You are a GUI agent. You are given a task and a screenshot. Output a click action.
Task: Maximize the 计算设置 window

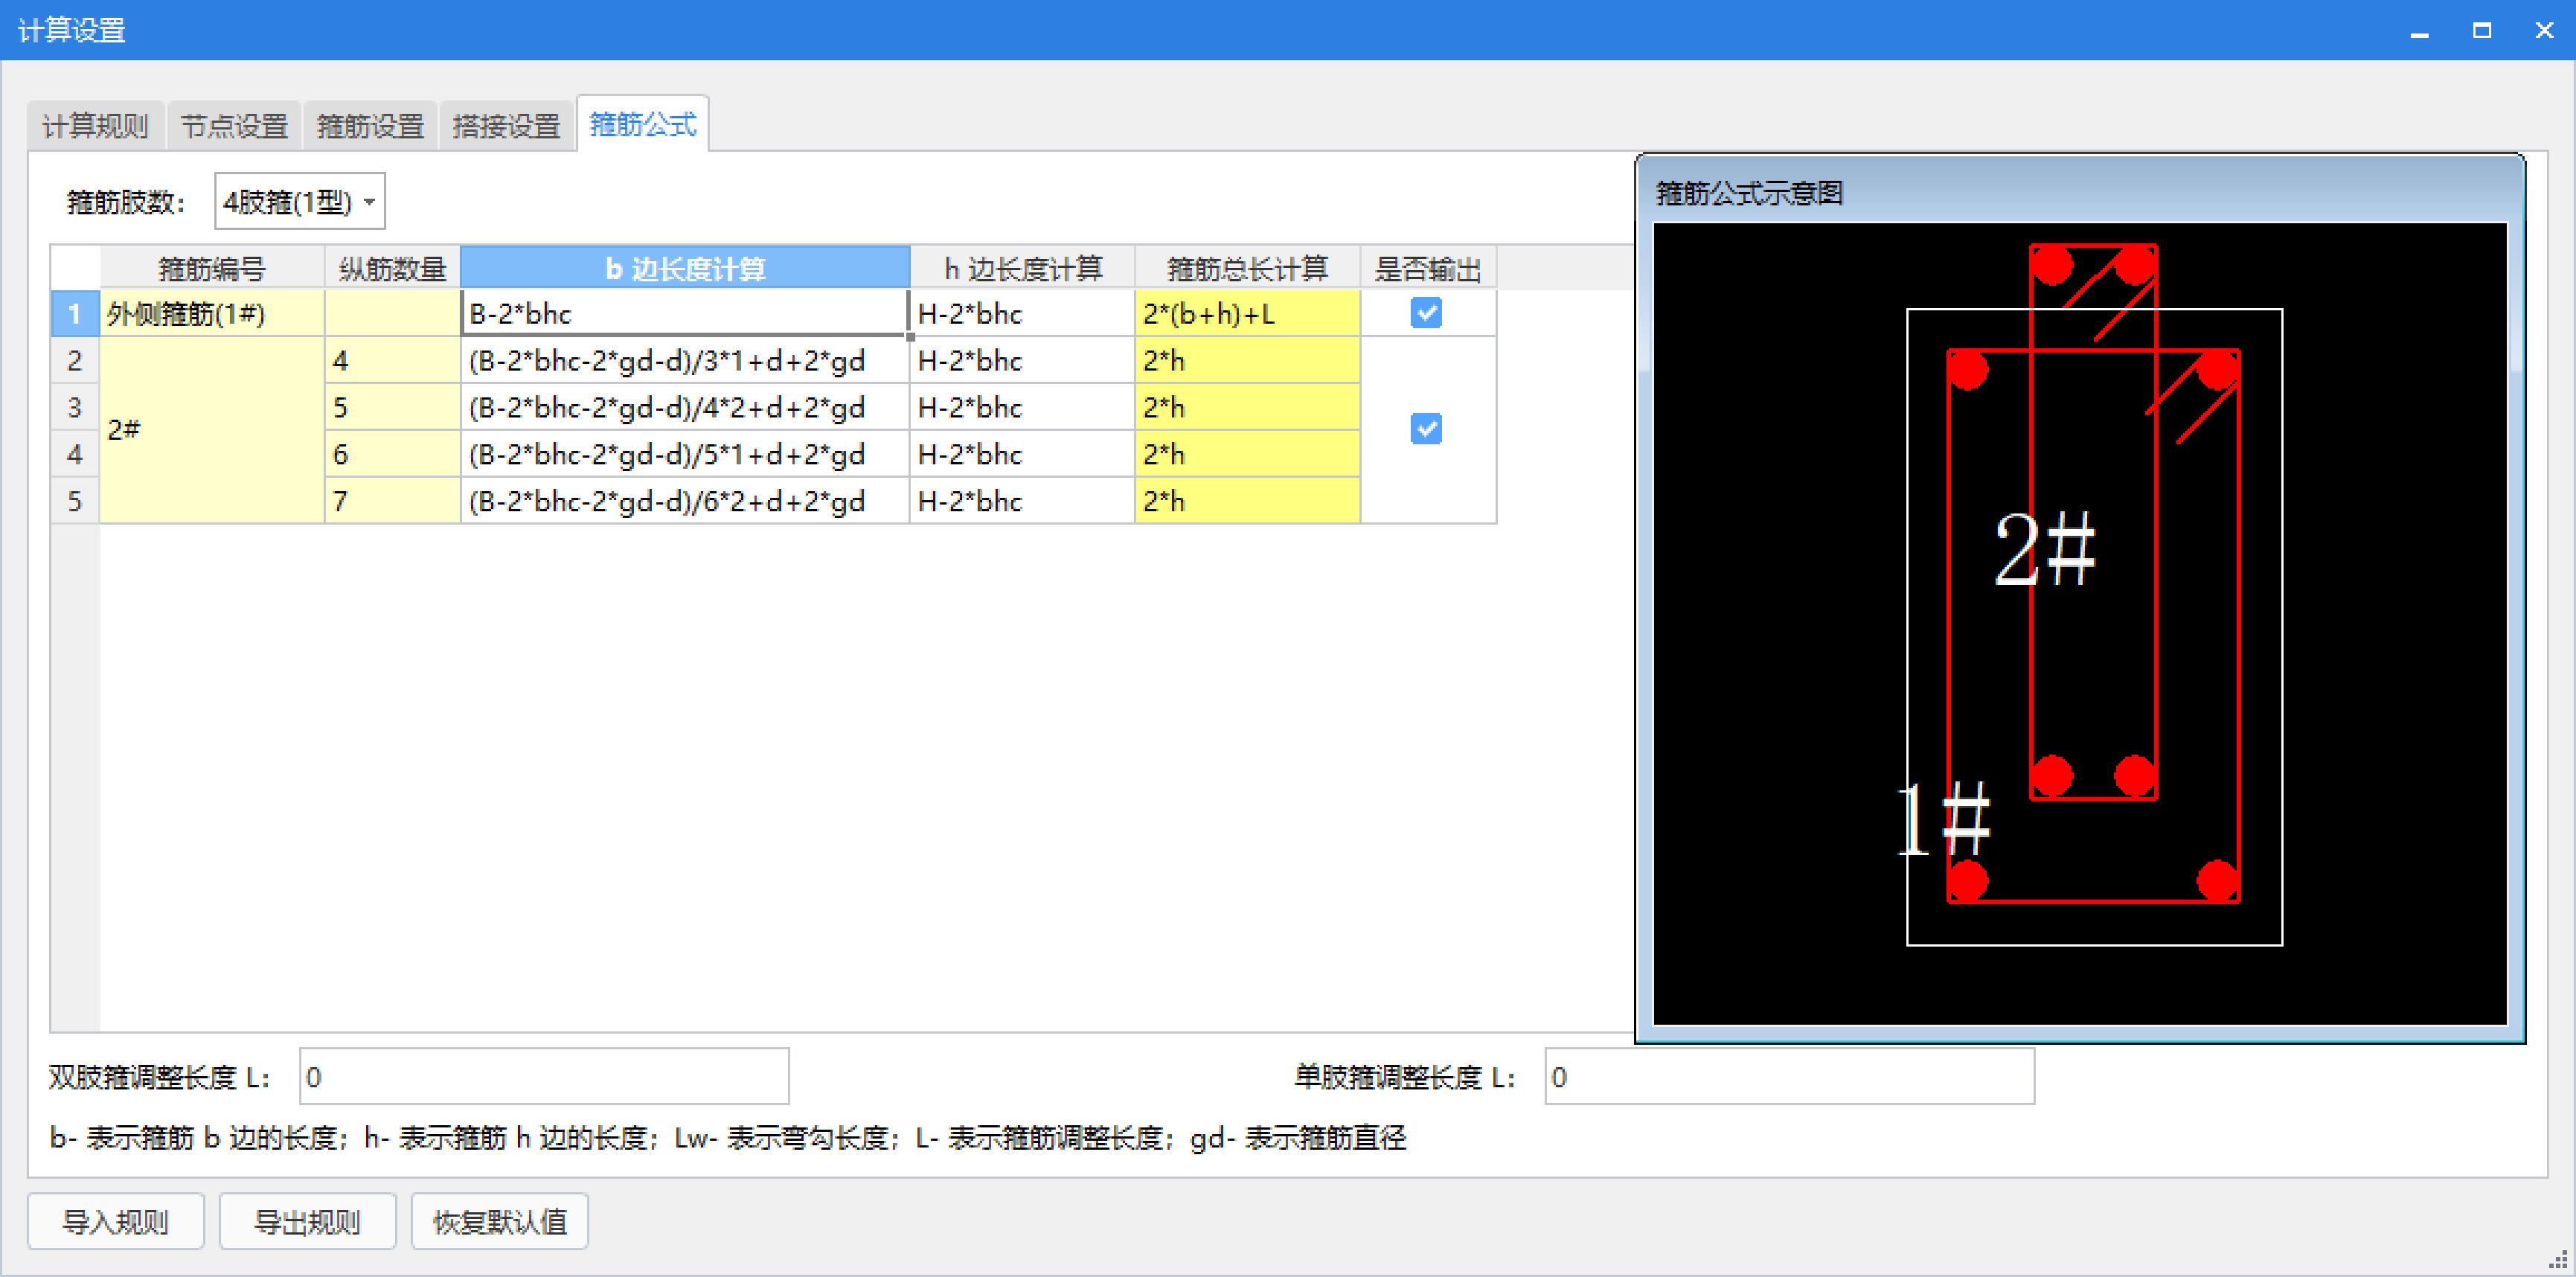[2481, 31]
